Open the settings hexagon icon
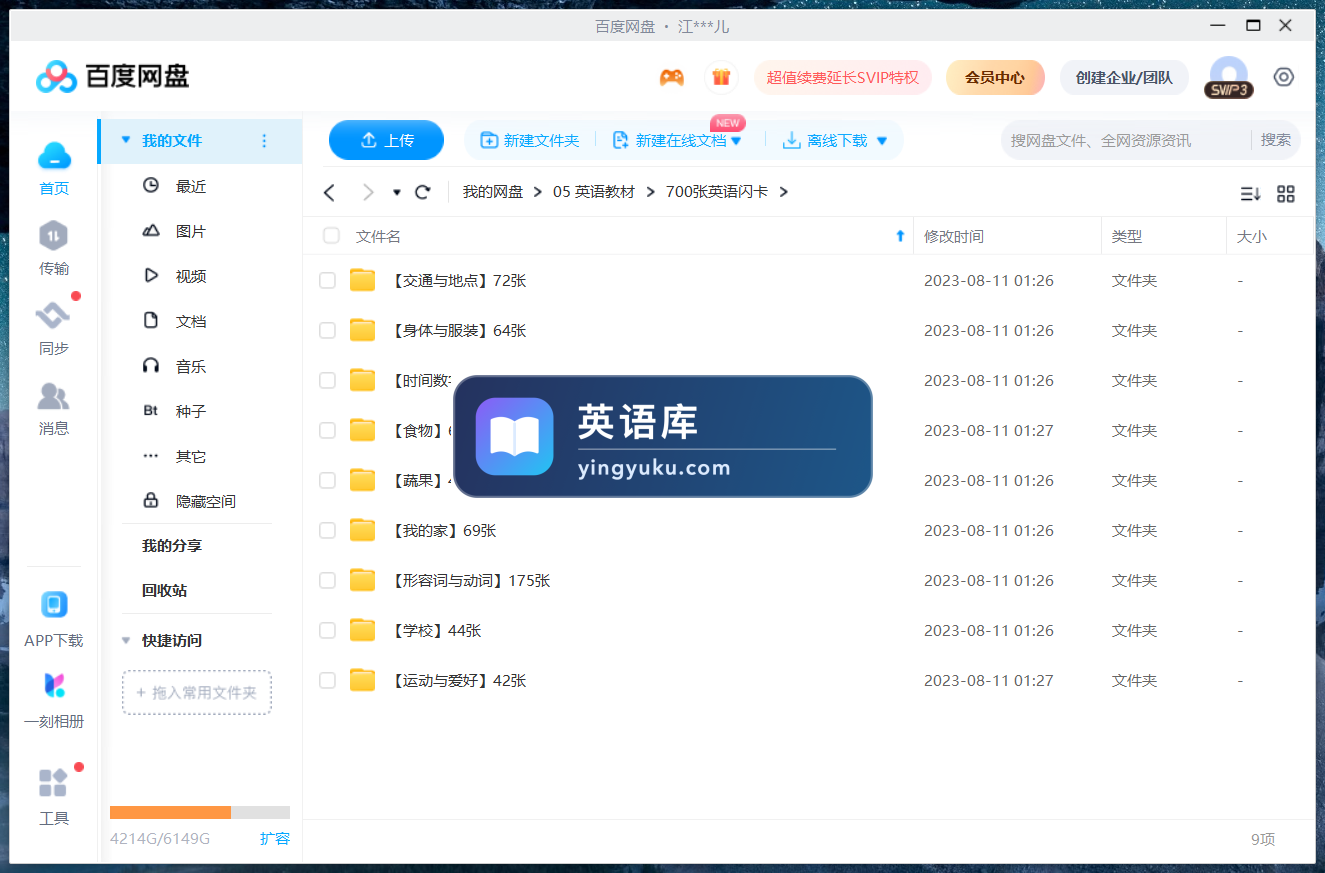The image size is (1325, 873). tap(1284, 77)
